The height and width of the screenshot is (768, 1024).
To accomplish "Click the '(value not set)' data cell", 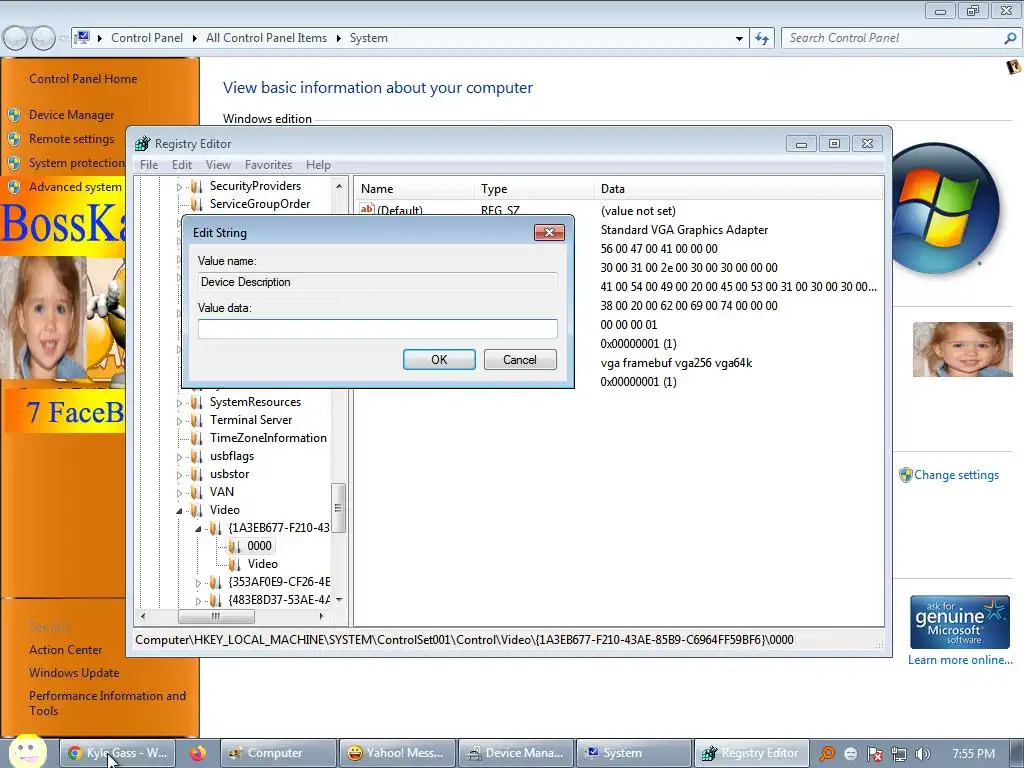I will coord(638,211).
